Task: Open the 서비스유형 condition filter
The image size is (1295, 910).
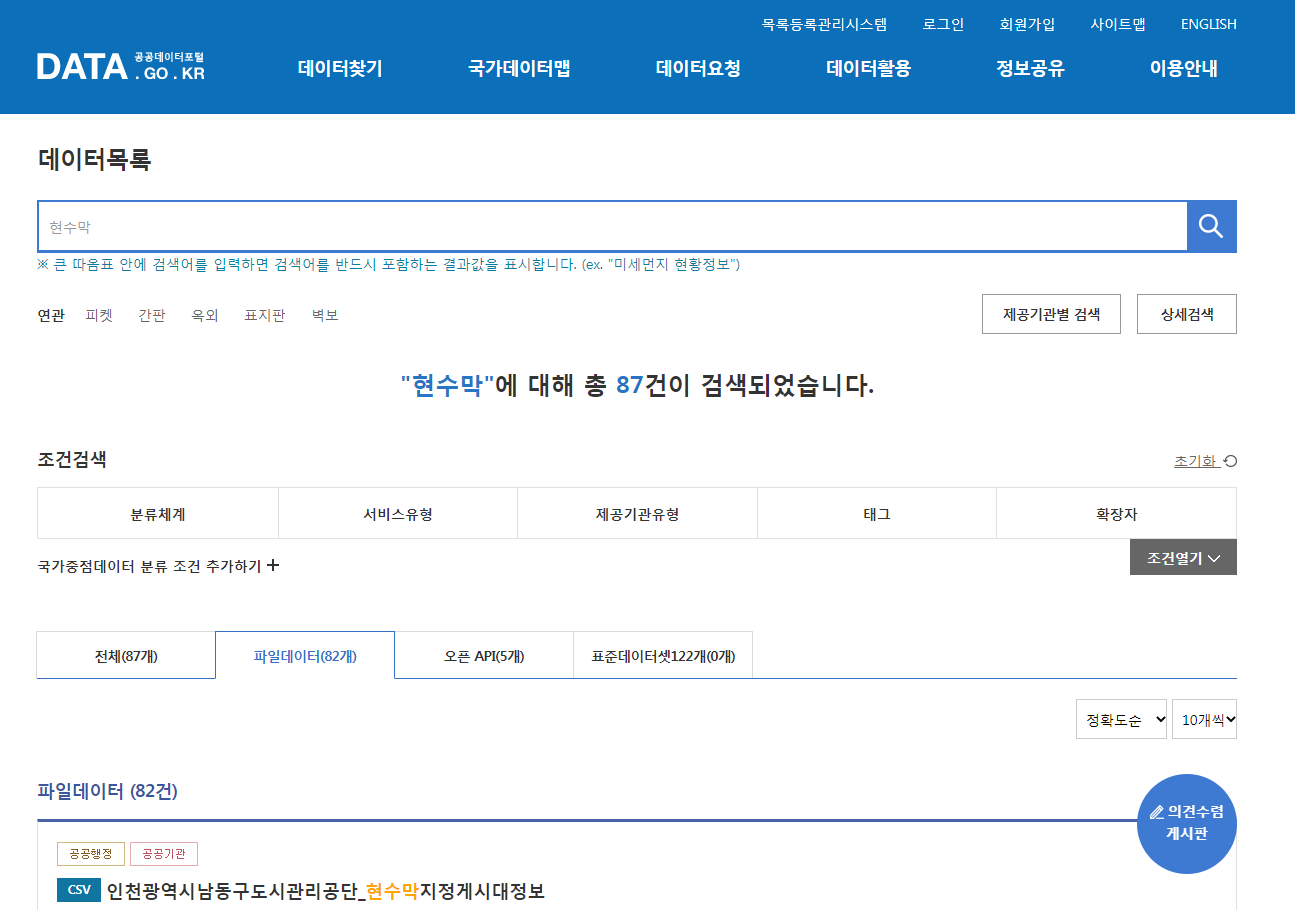Action: (398, 514)
